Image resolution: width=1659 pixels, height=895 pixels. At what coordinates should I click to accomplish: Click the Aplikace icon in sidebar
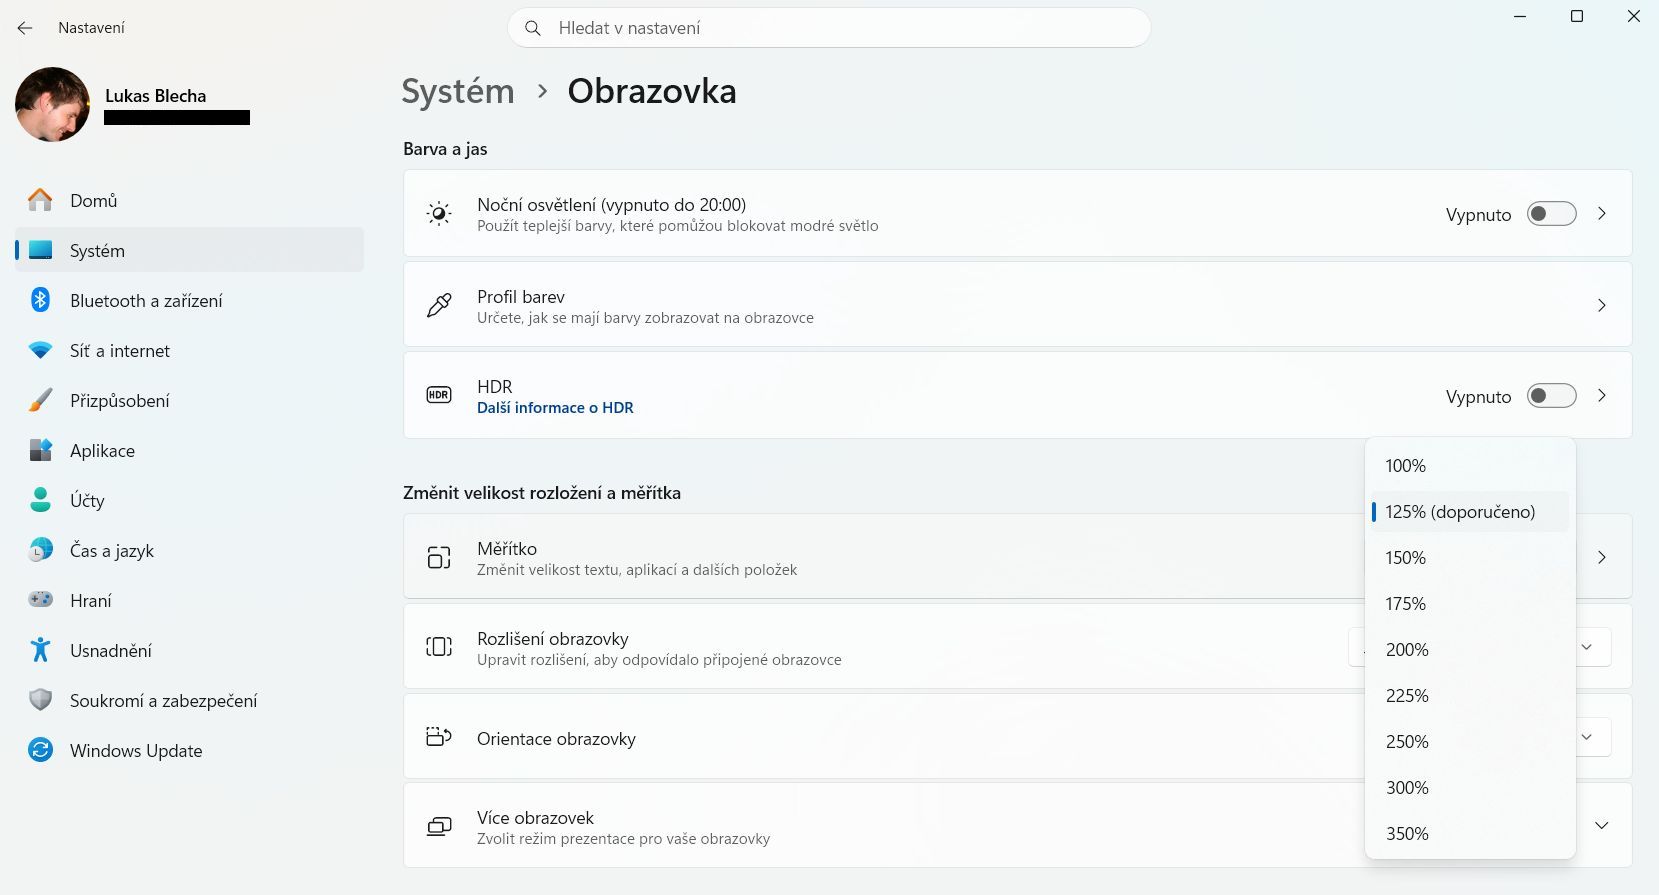pos(40,450)
